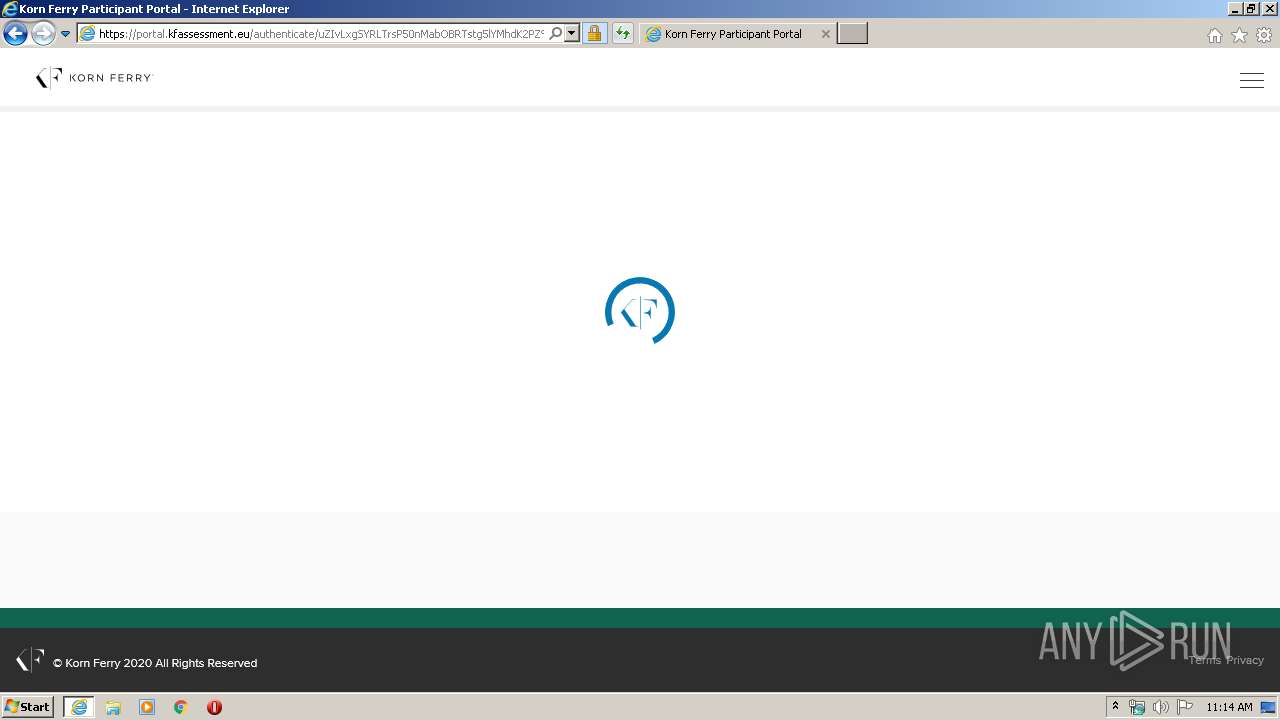The height and width of the screenshot is (720, 1280).
Task: Click the Windows Start button
Action: pos(27,707)
